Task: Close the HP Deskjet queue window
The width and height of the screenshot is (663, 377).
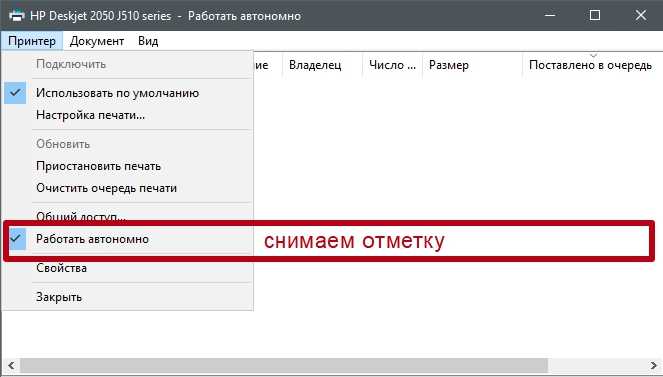Action: click(x=641, y=16)
